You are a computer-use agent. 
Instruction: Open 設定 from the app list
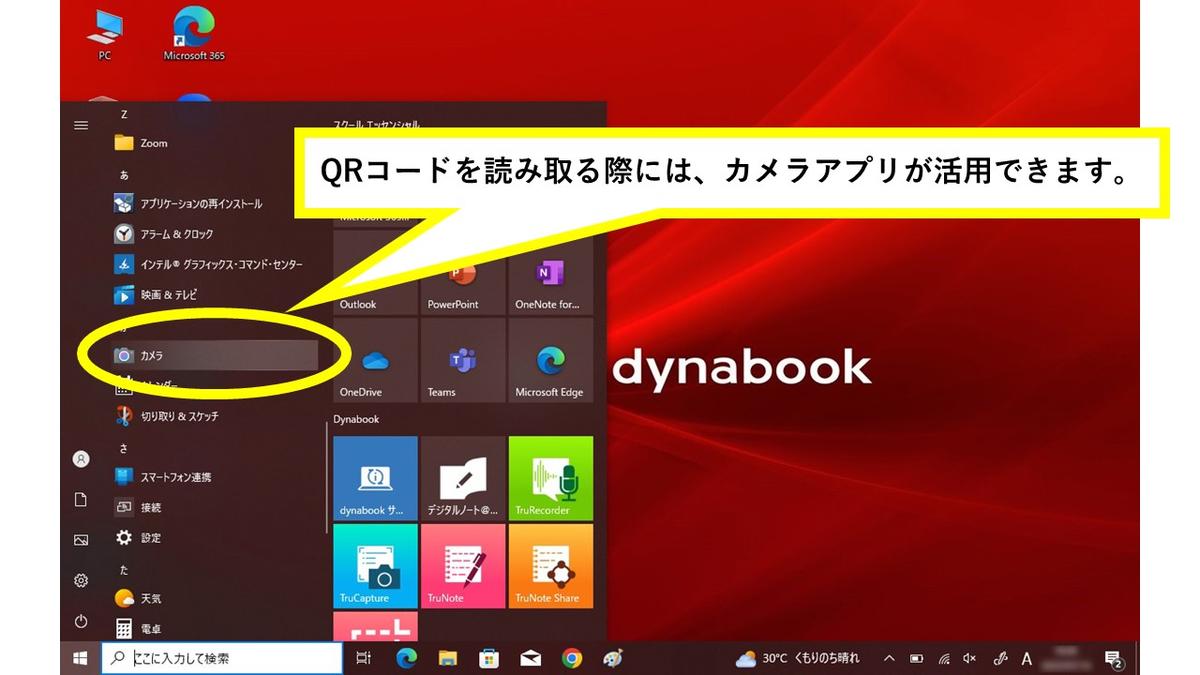pos(215,538)
